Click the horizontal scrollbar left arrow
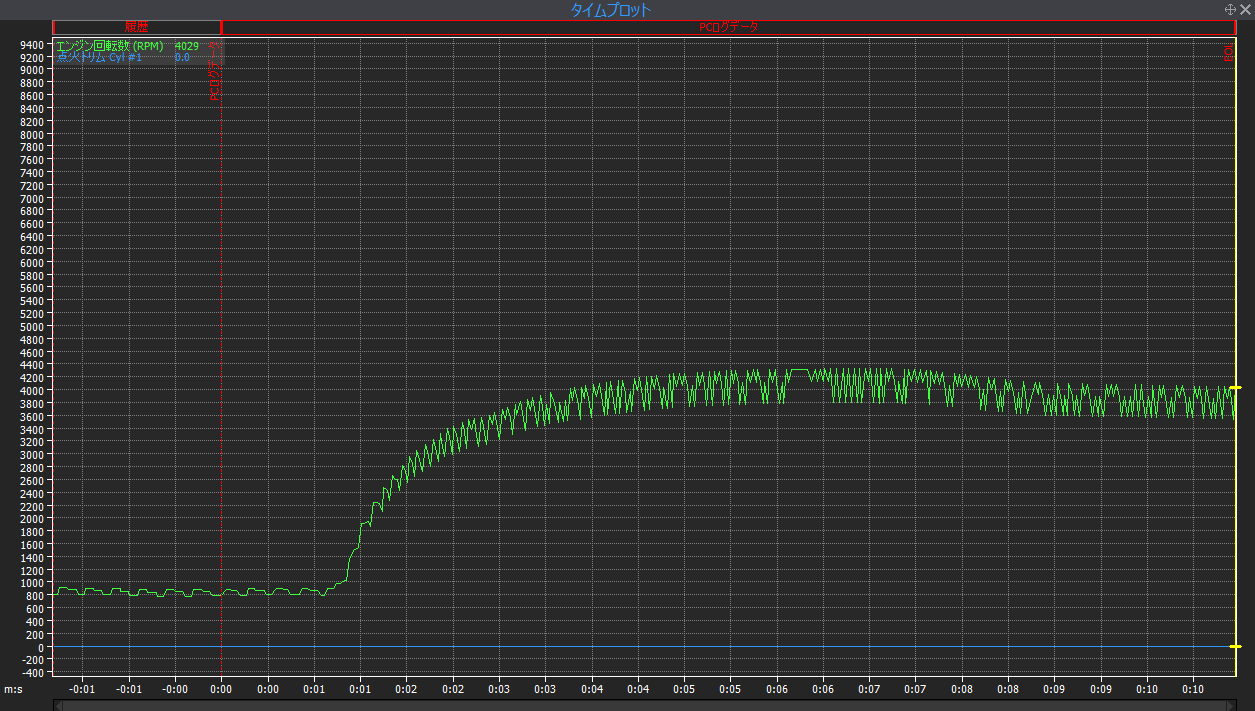 (x=58, y=705)
